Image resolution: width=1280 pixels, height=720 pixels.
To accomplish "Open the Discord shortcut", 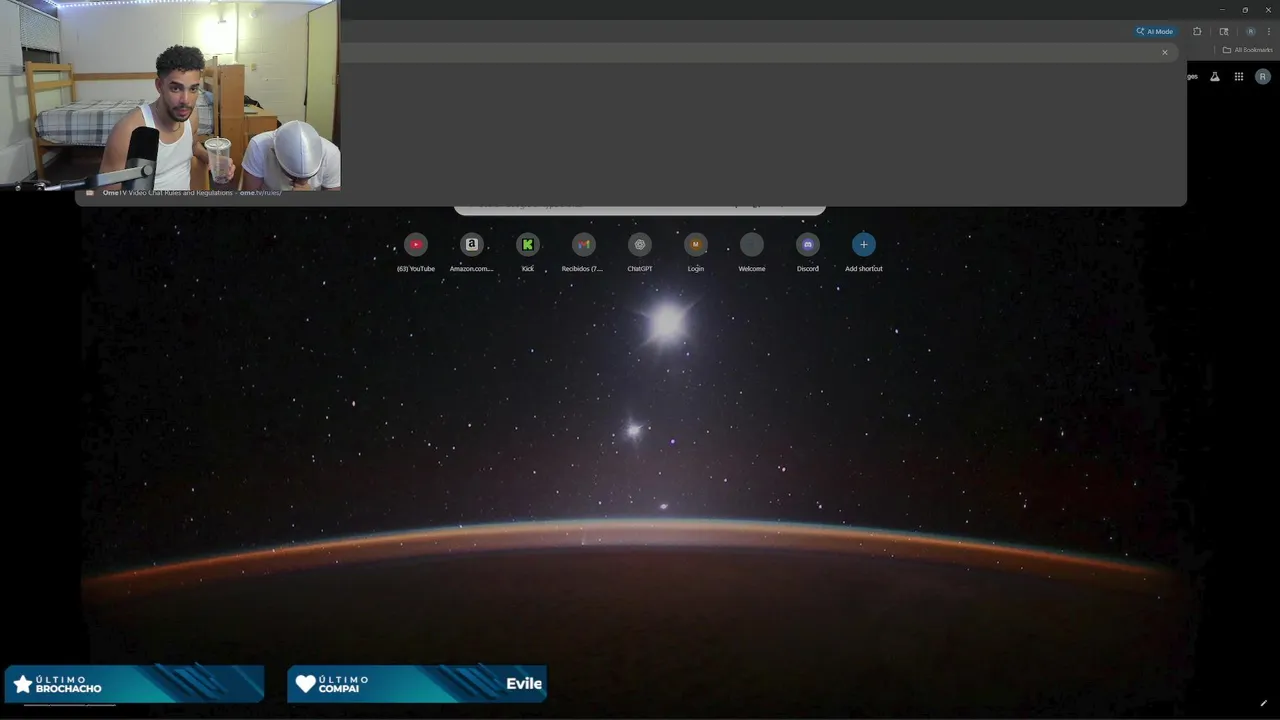I will [x=808, y=252].
